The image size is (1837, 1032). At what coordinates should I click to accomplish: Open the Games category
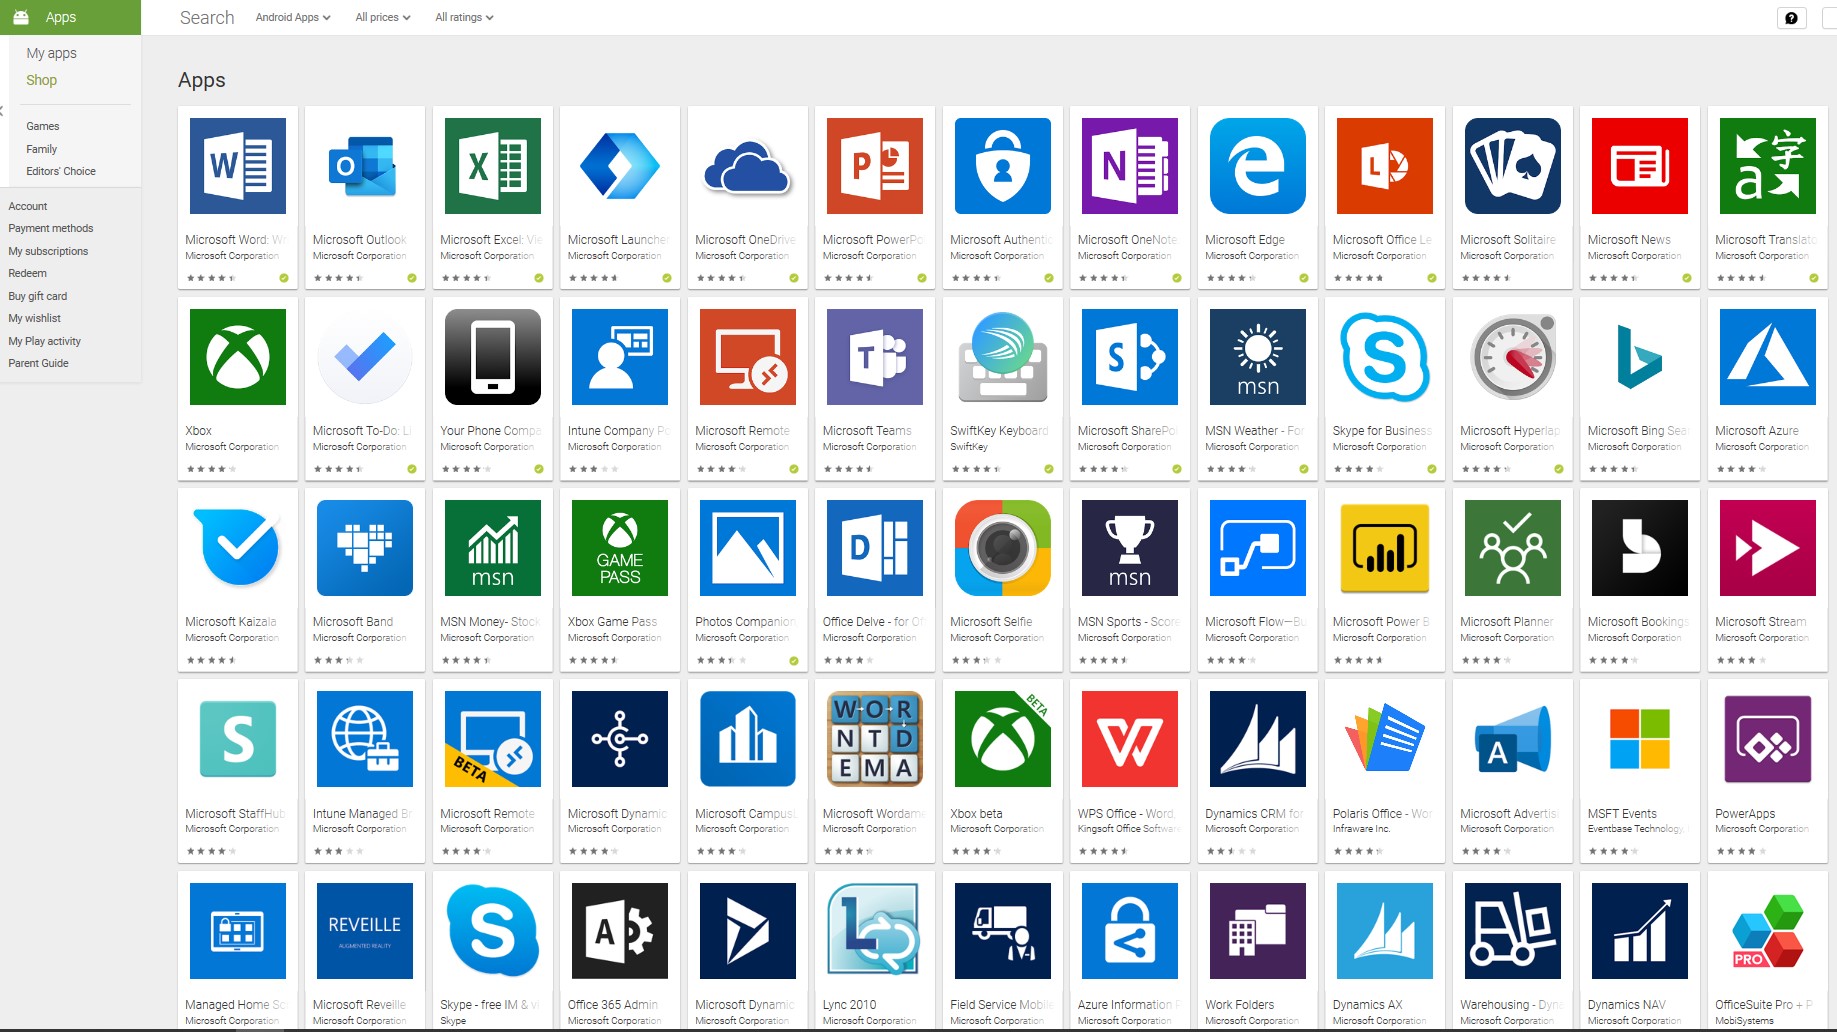(43, 126)
